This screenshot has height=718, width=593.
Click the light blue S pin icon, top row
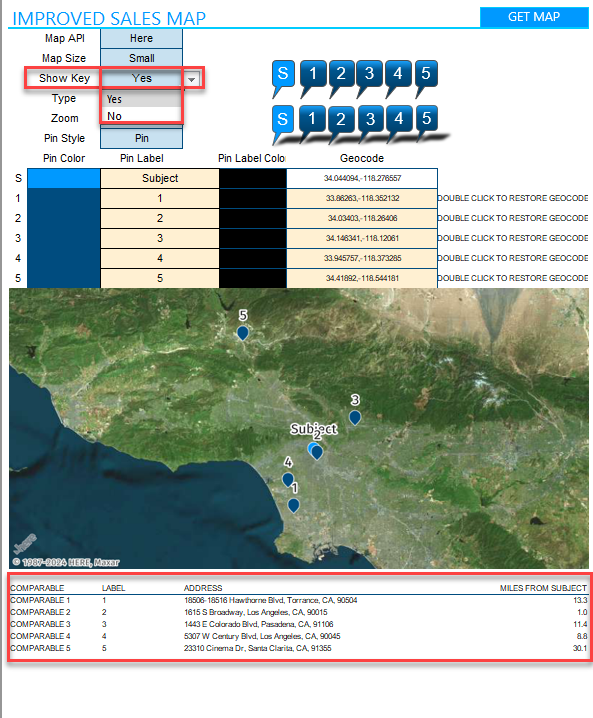pos(283,77)
